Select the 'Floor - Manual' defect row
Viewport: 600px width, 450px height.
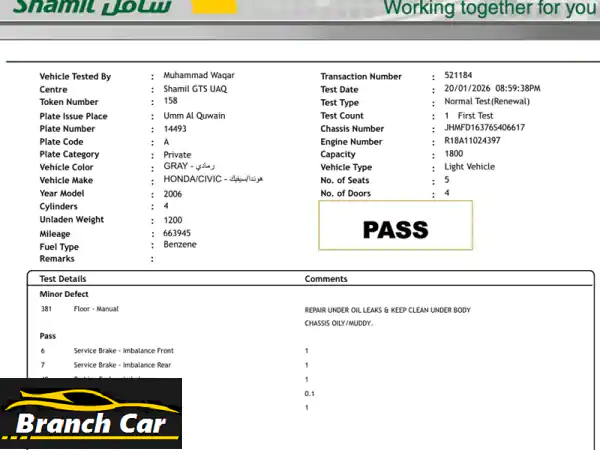pyautogui.click(x=96, y=309)
